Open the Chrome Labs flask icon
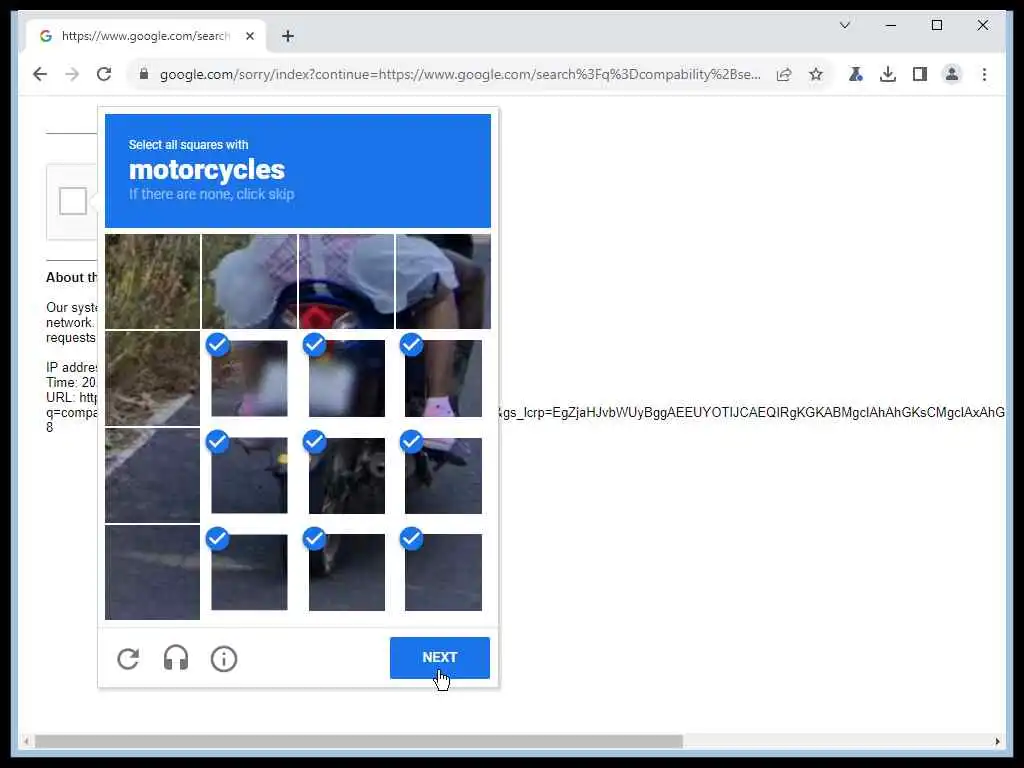1024x768 pixels. click(x=856, y=74)
